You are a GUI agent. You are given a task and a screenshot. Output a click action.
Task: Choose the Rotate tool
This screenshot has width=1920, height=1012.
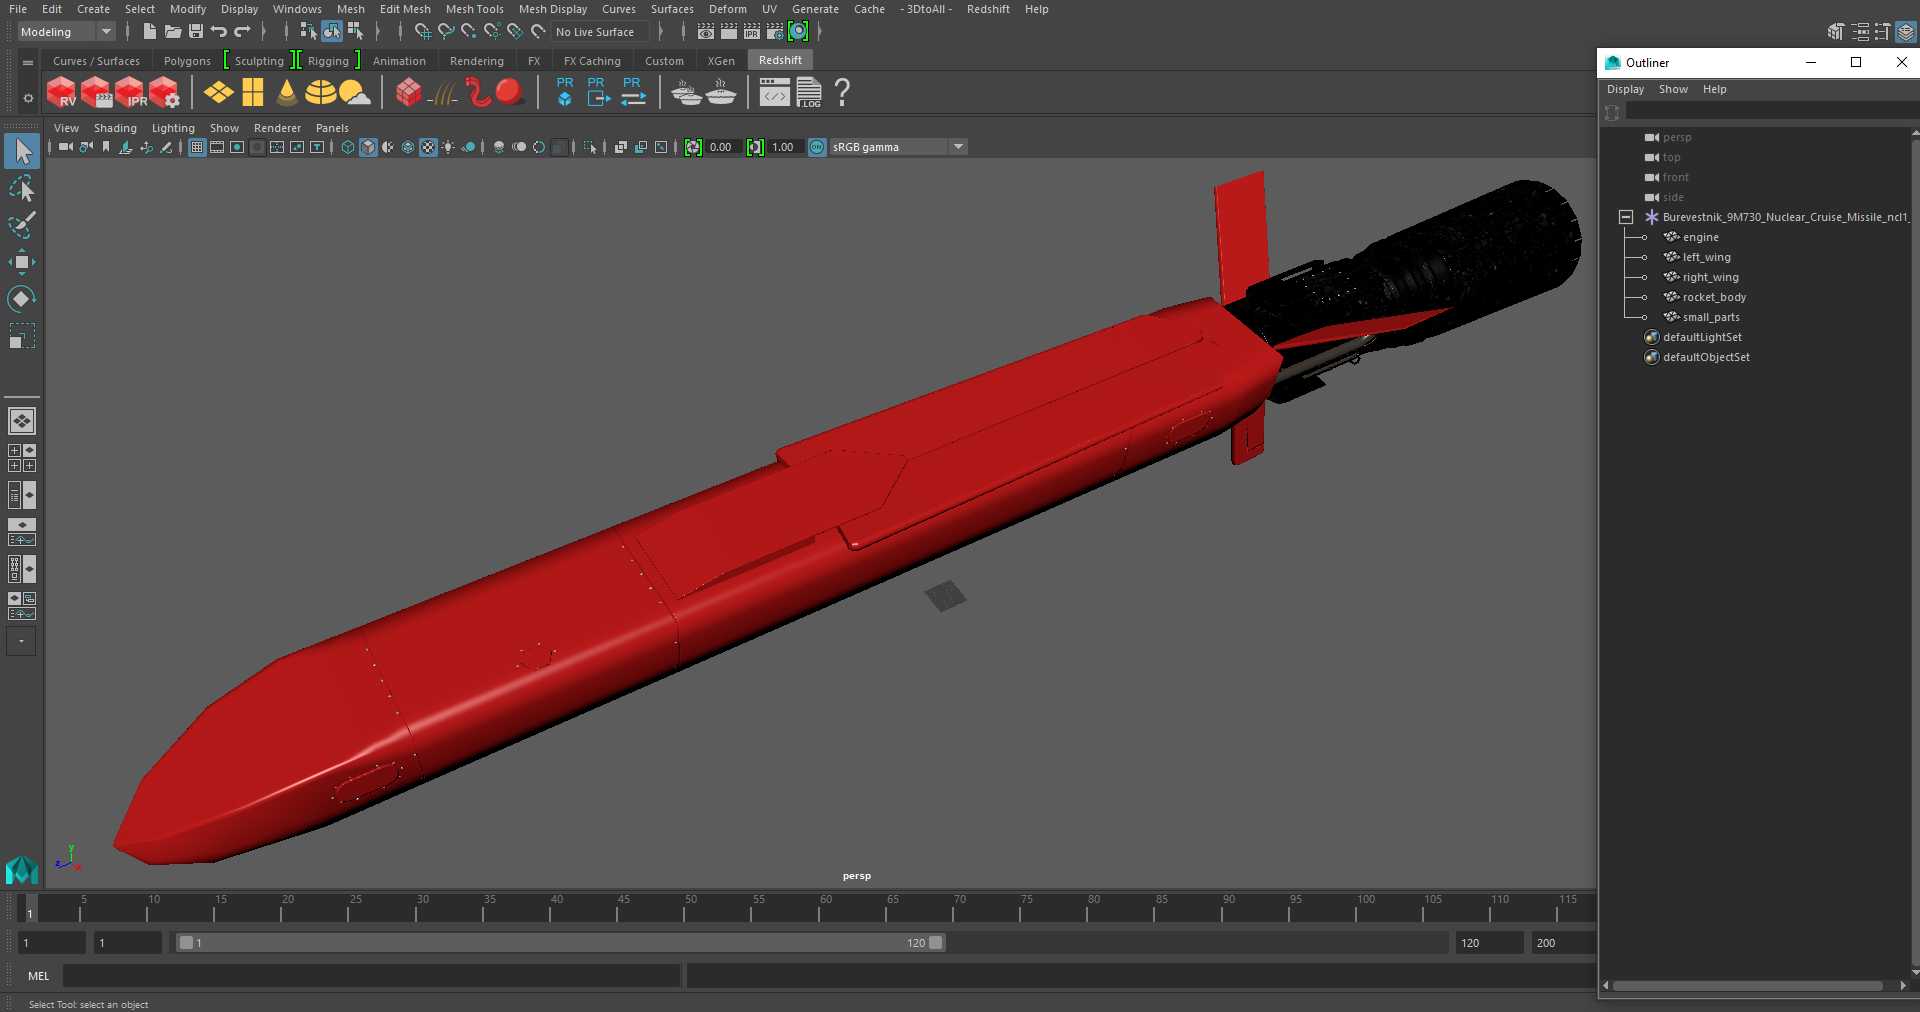22,298
